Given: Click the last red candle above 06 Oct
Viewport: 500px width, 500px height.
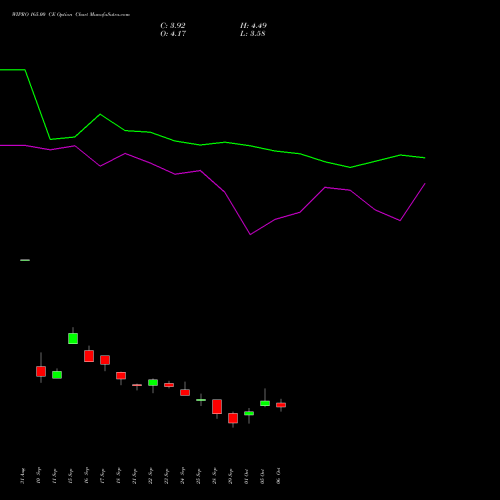Looking at the screenshot, I should pos(281,405).
